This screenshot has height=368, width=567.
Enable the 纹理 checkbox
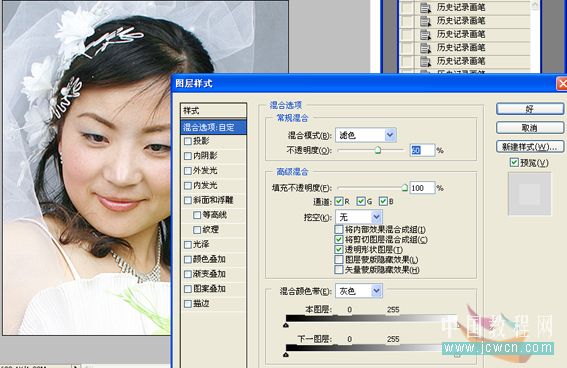point(197,230)
